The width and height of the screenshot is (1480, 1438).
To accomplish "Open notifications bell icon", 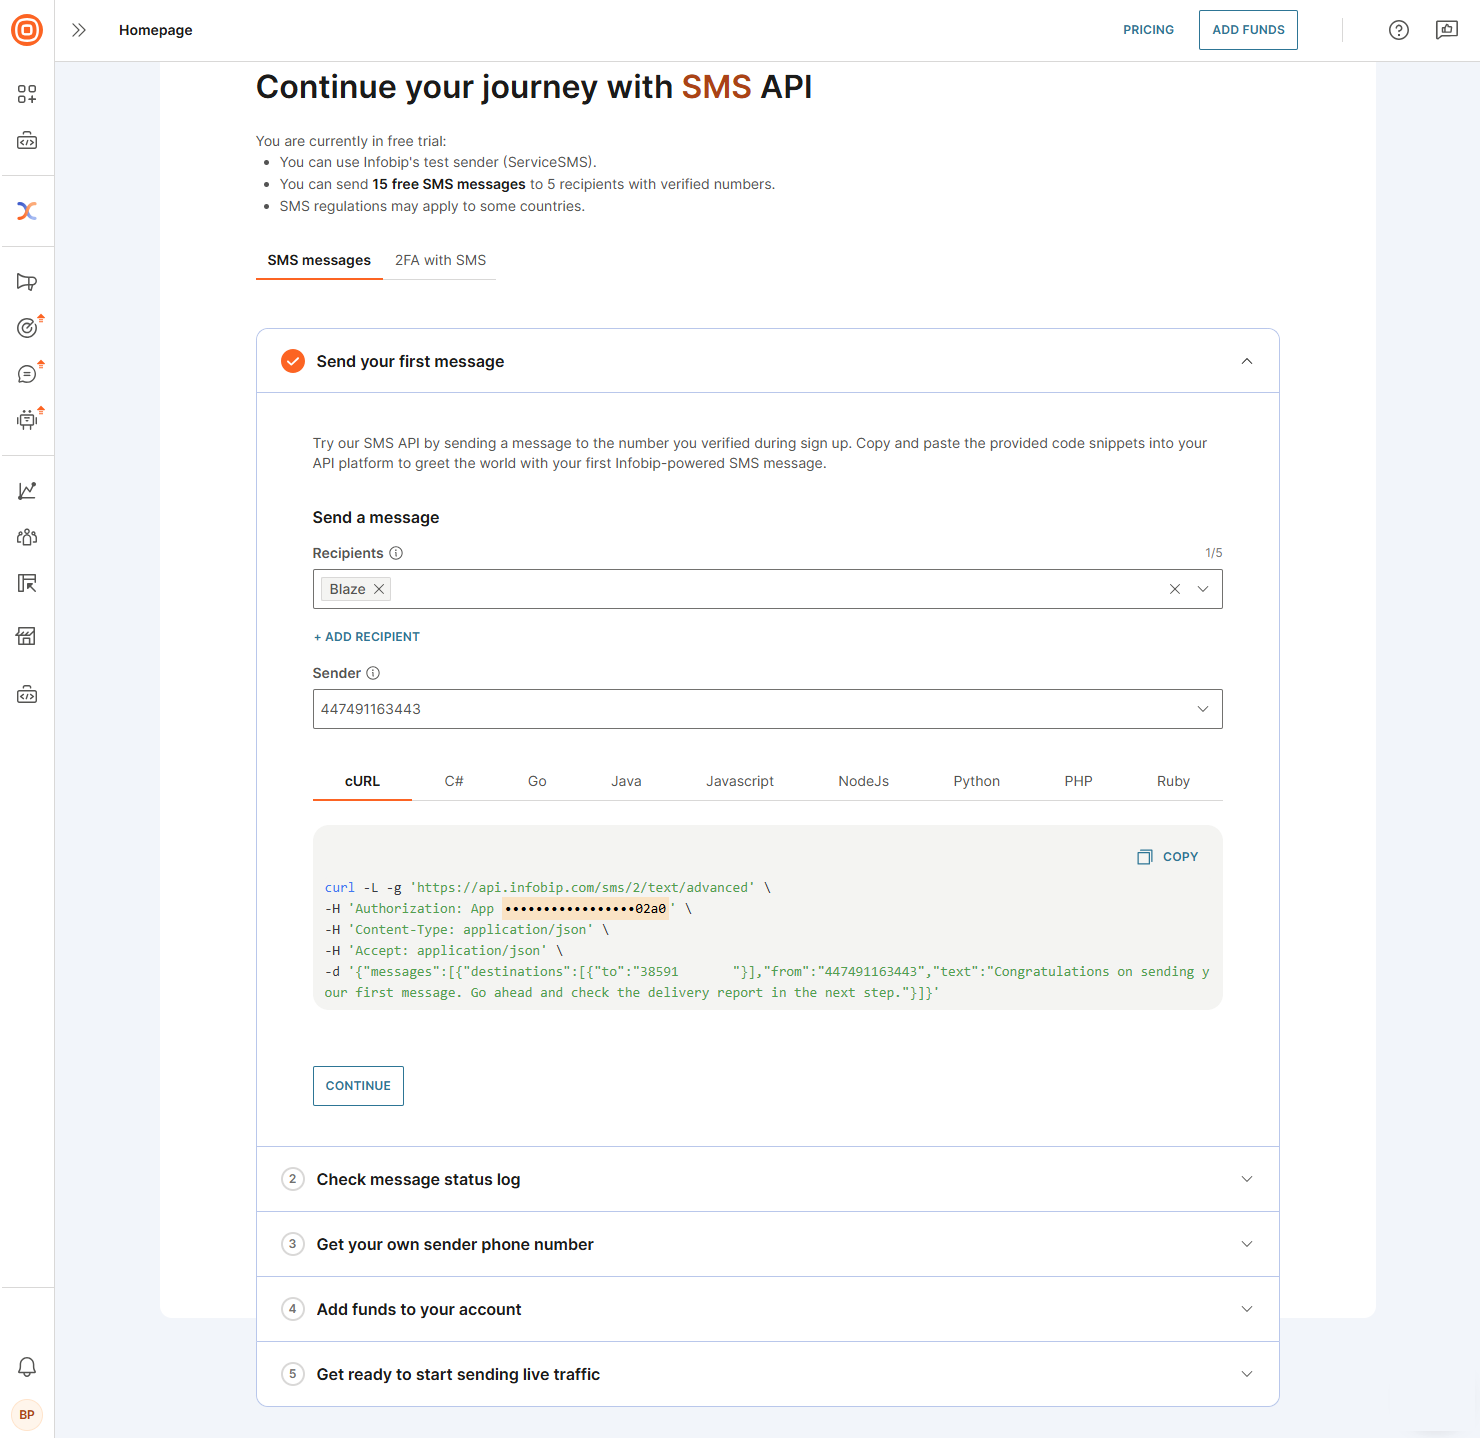I will (x=27, y=1367).
